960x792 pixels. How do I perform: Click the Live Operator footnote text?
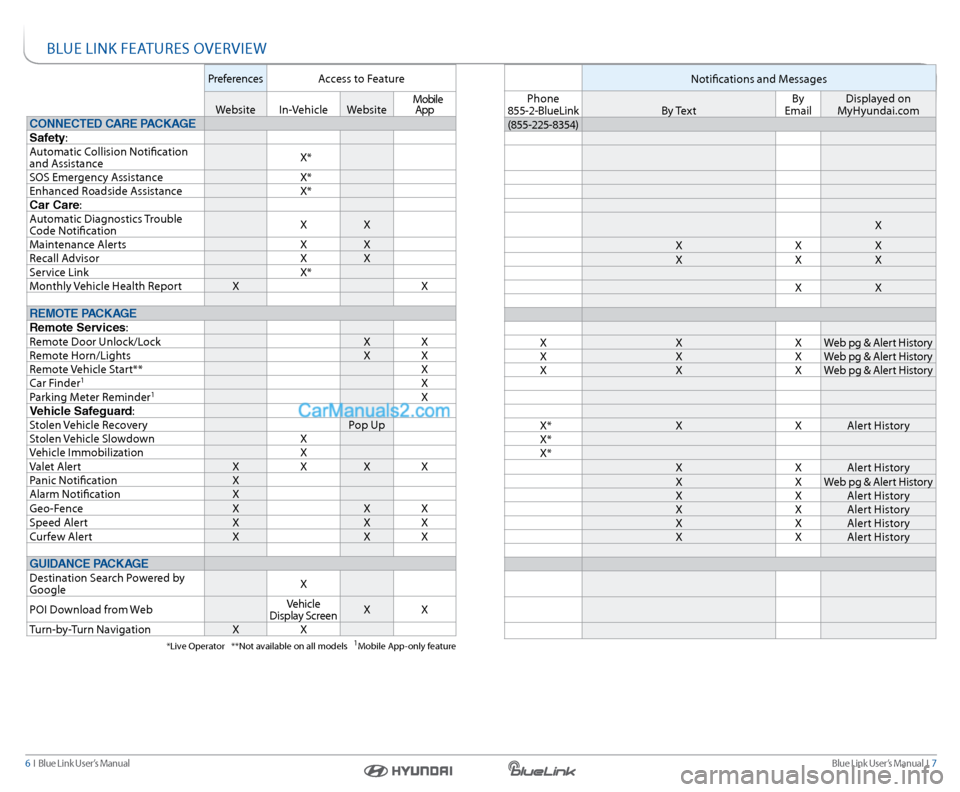[x=195, y=646]
